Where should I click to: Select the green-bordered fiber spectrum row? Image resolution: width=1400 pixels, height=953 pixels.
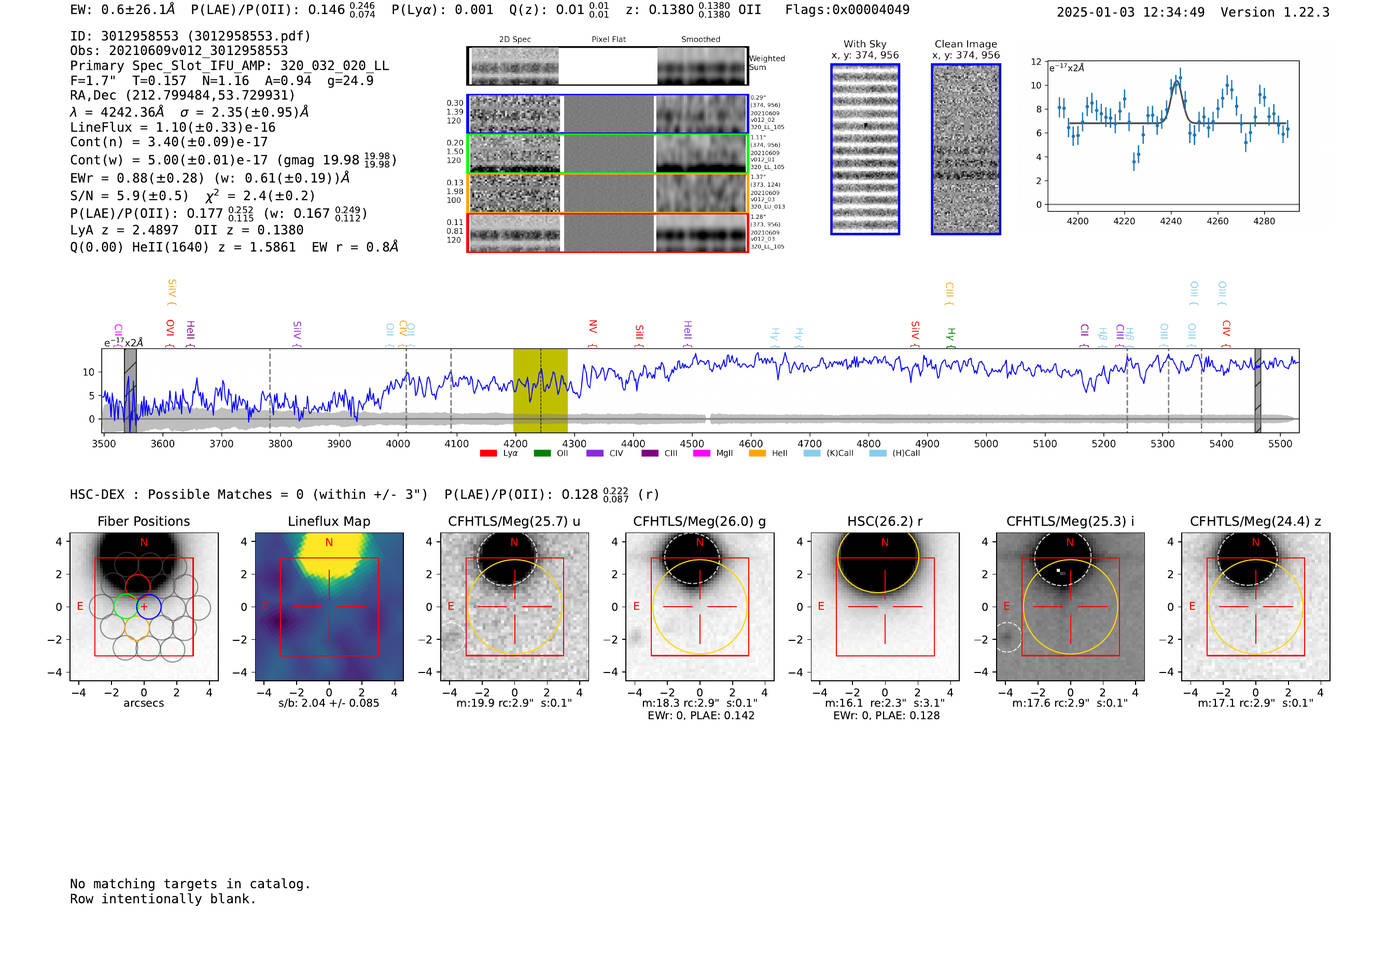[x=608, y=154]
